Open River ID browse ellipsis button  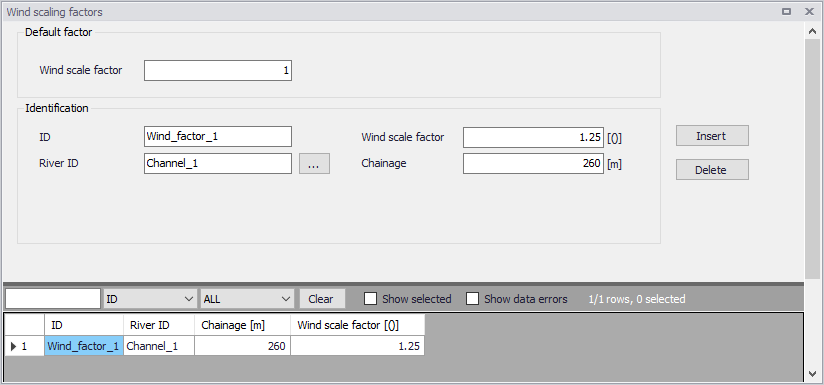(314, 163)
